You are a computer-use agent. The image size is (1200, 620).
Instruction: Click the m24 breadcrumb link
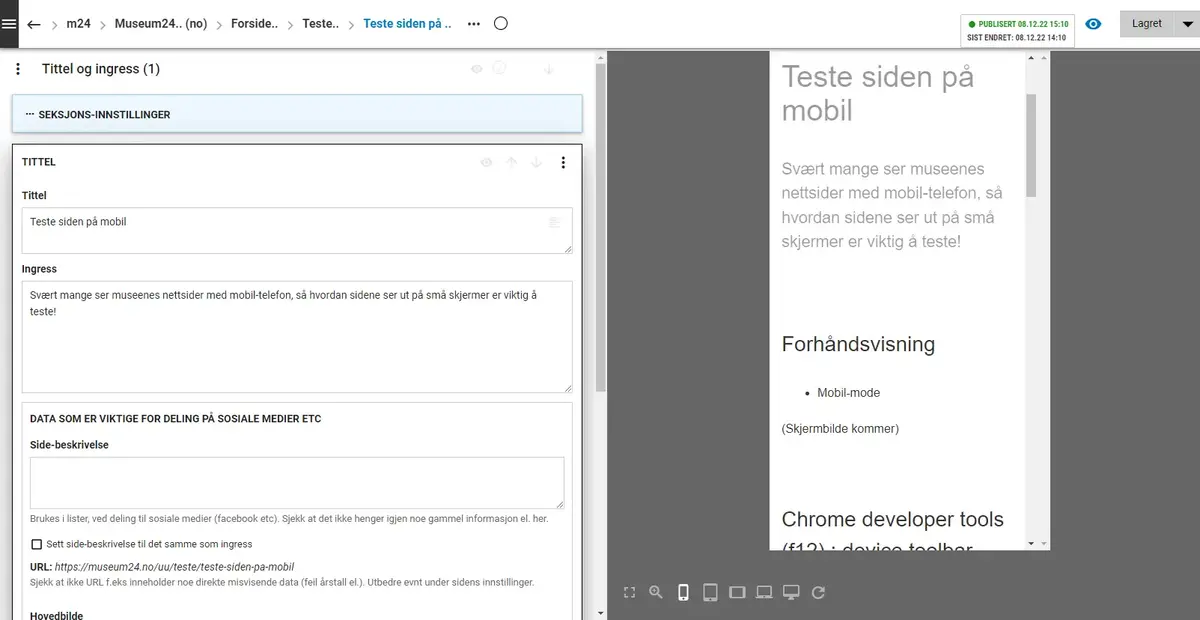[x=78, y=24]
